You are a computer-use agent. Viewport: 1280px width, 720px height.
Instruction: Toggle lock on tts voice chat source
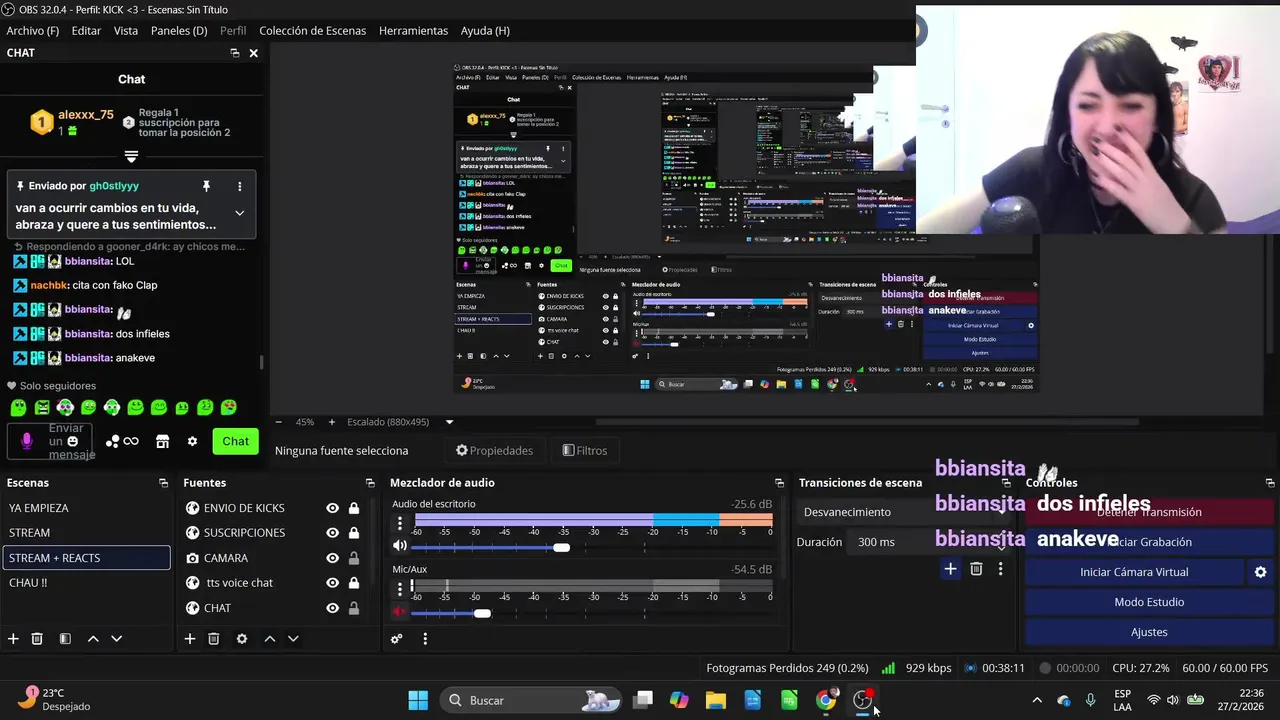click(353, 583)
